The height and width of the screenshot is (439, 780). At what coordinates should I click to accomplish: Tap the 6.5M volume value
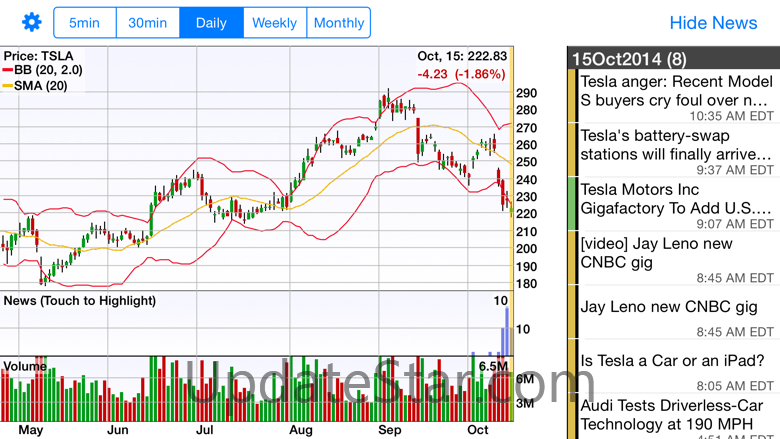click(493, 366)
